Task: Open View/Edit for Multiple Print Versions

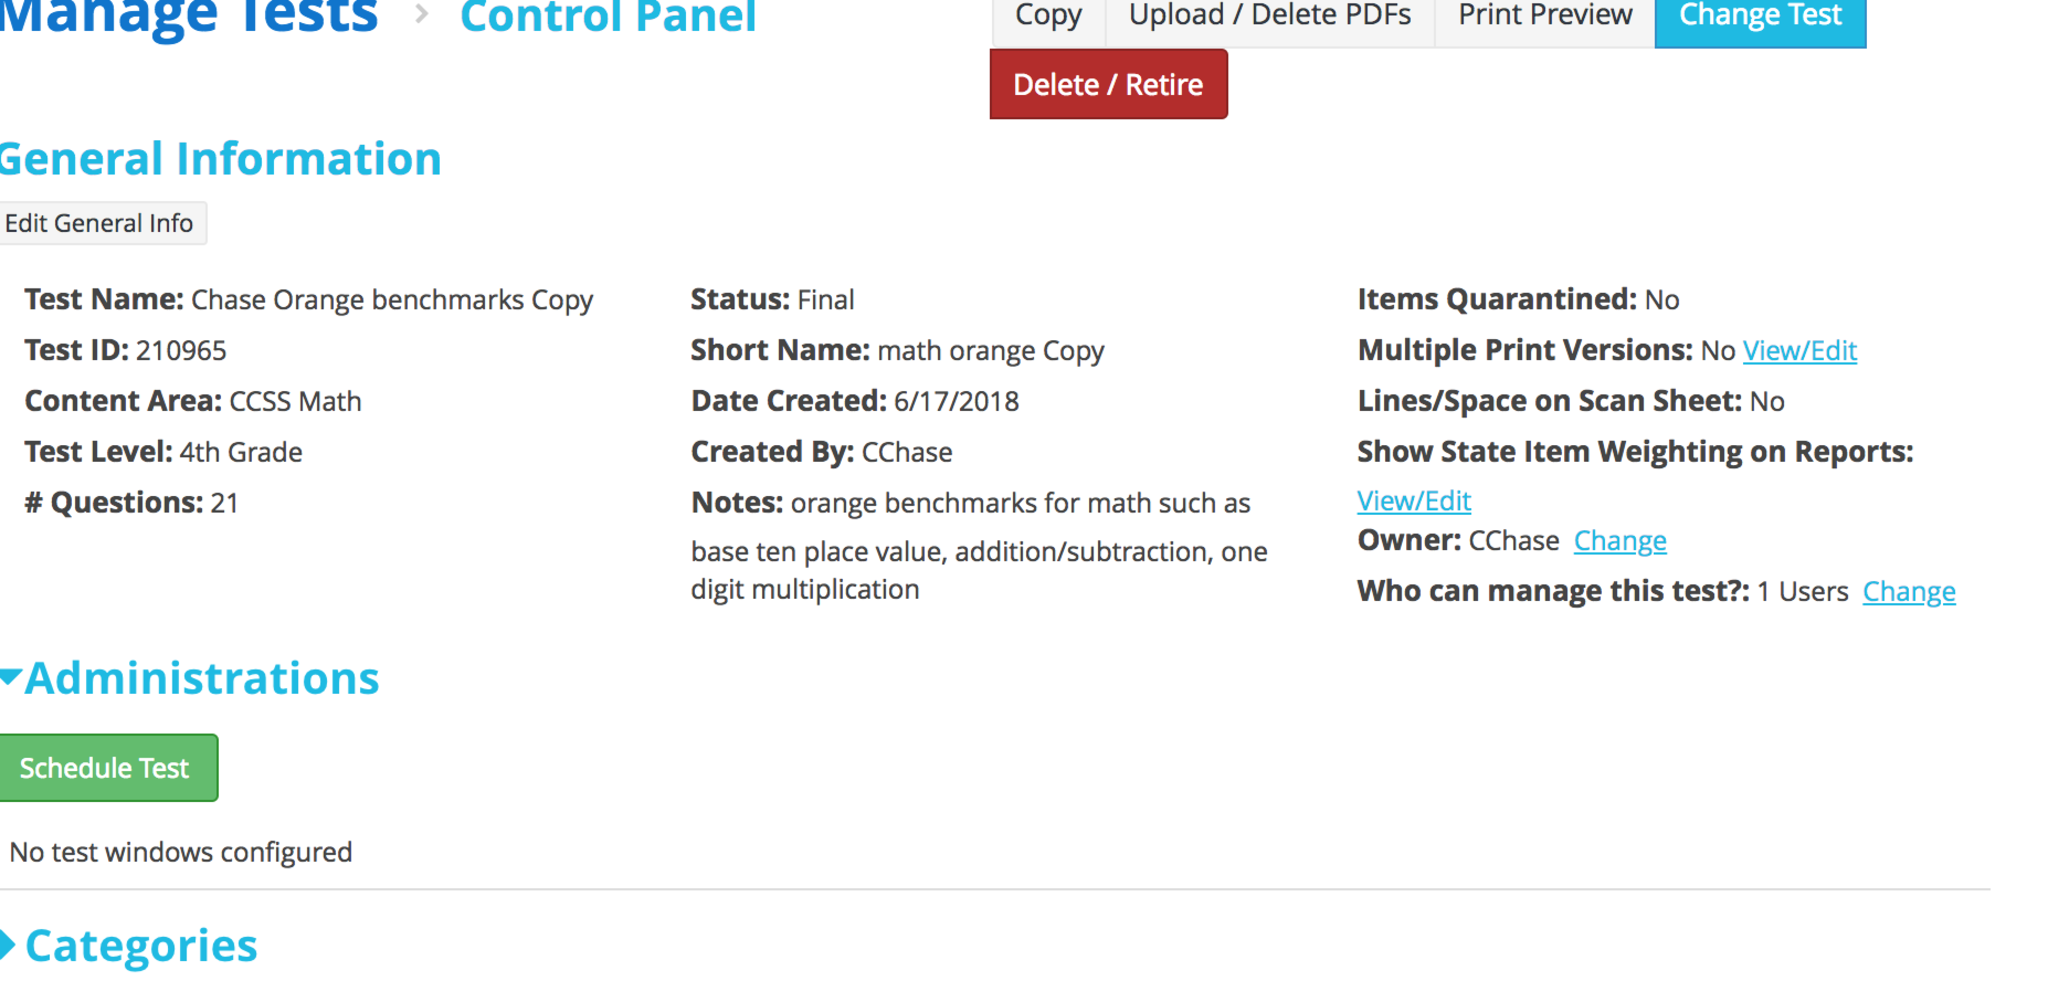Action: tap(1799, 351)
